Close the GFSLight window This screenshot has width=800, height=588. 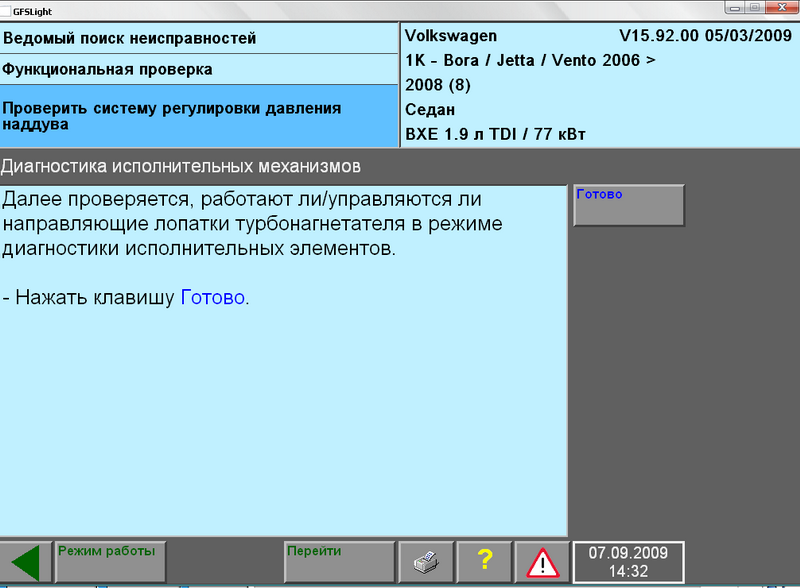point(782,7)
